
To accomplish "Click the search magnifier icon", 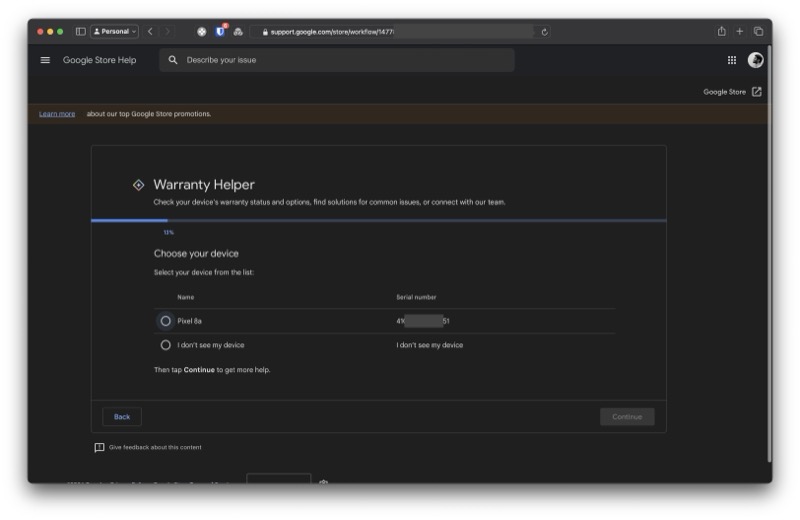I will pyautogui.click(x=173, y=60).
